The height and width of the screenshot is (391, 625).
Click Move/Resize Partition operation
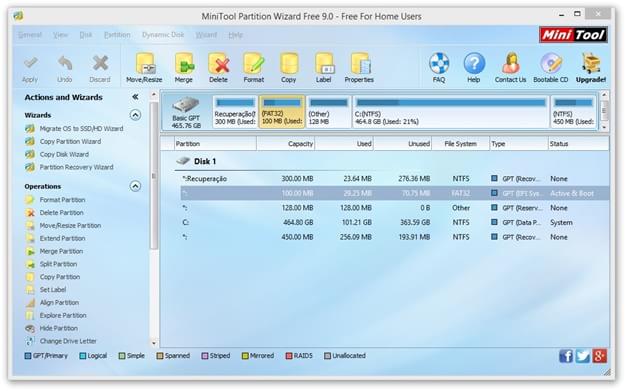(x=70, y=225)
